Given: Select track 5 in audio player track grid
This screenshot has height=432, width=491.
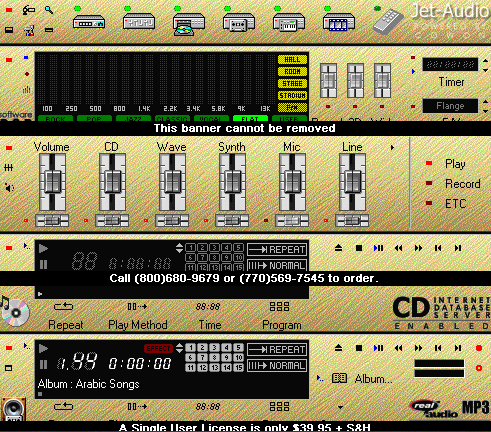Looking at the screenshot, I should [x=238, y=348].
